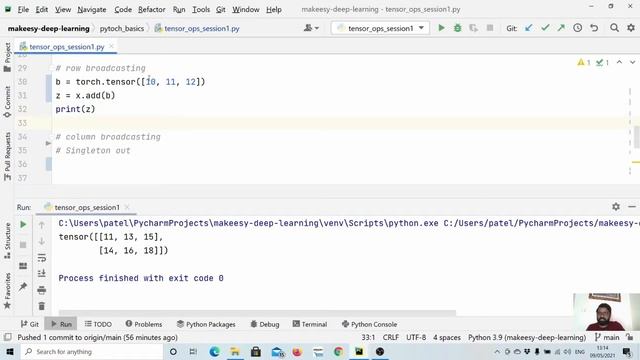Rollback changes with undo arrow icon
This screenshot has width=640, height=360.
pyautogui.click(x=594, y=28)
